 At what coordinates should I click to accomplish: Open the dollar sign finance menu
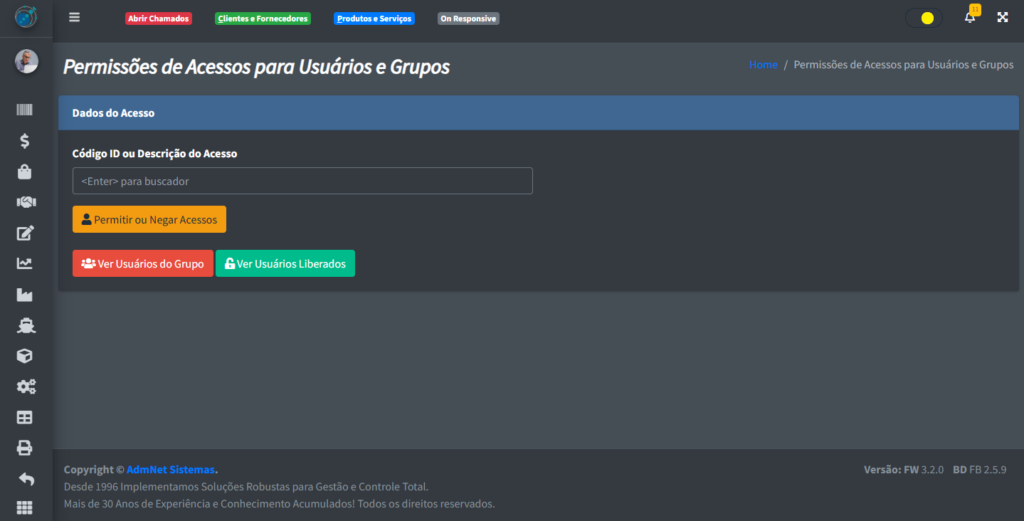pyautogui.click(x=25, y=141)
